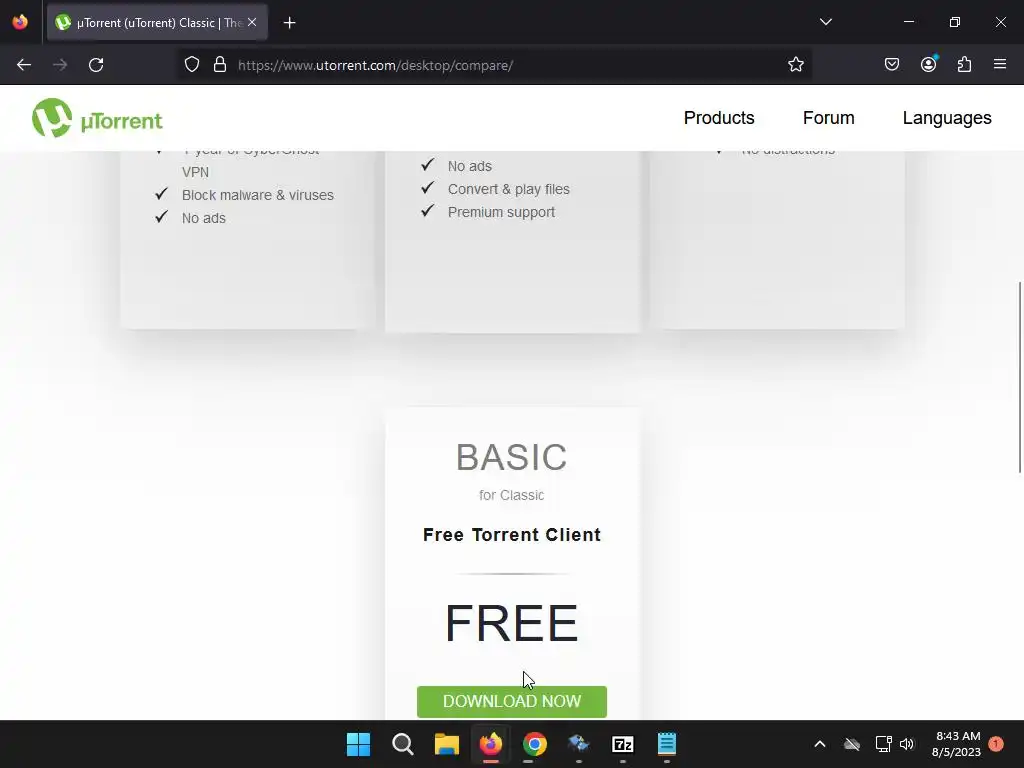Screen dimensions: 1024x768
Task: Open a new tab with plus button
Action: coord(289,23)
